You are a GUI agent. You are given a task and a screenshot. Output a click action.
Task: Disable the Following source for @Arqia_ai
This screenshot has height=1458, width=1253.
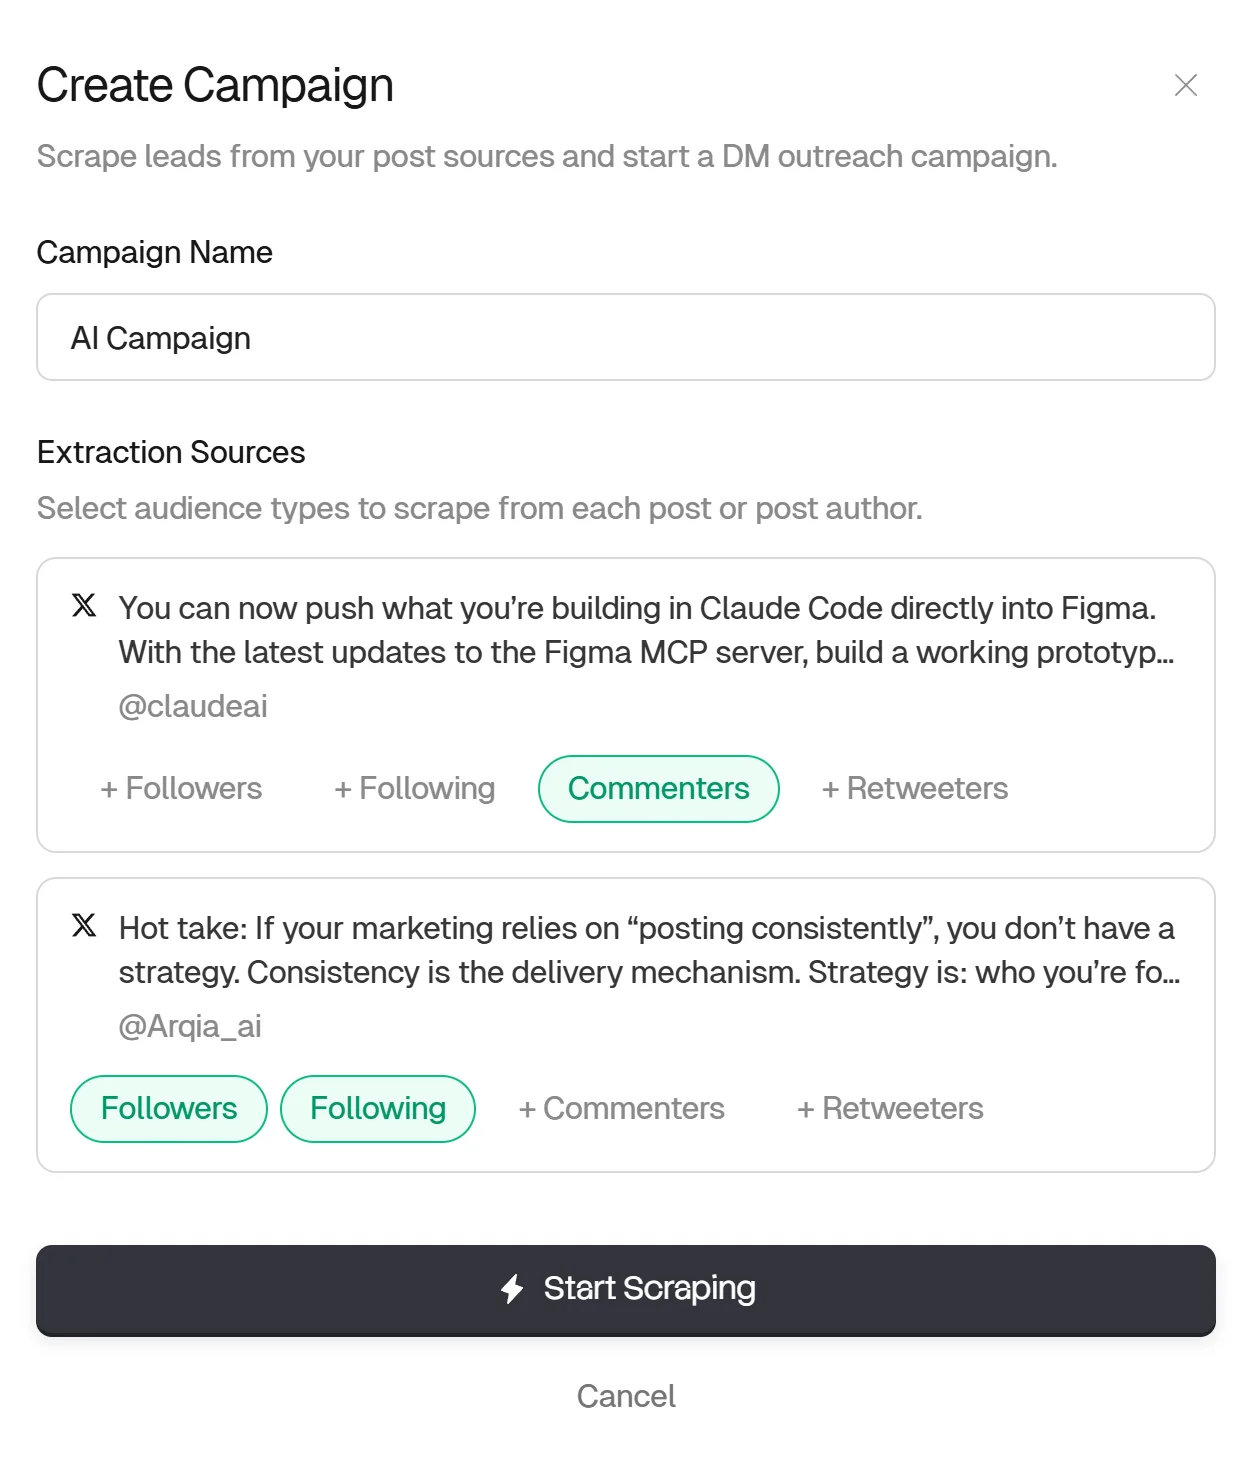tap(378, 1108)
